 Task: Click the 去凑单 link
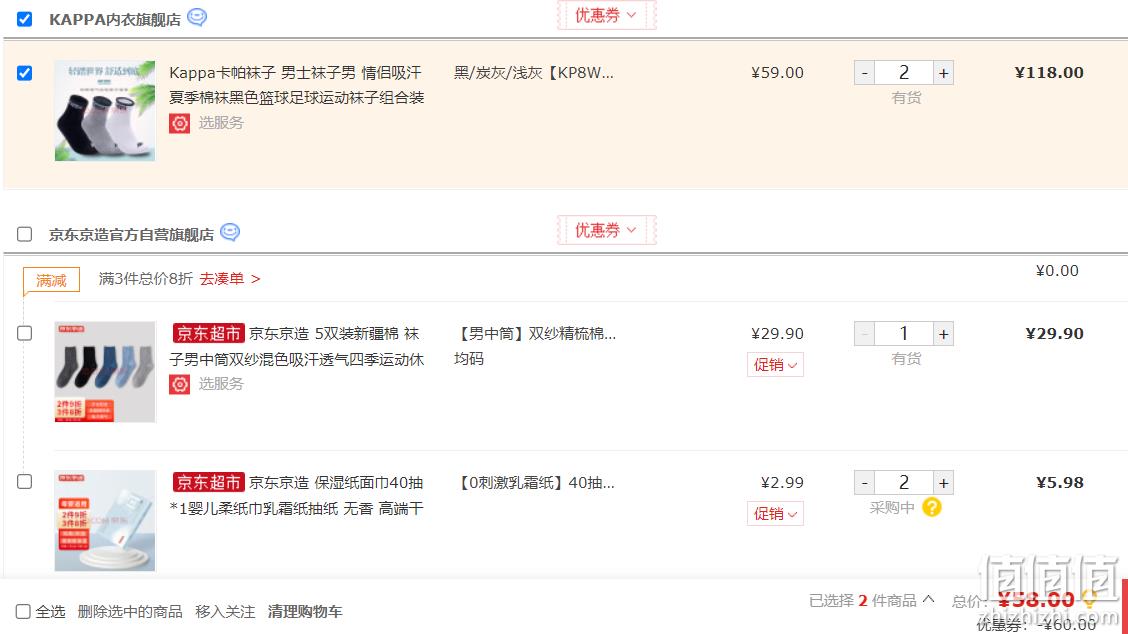coord(229,278)
